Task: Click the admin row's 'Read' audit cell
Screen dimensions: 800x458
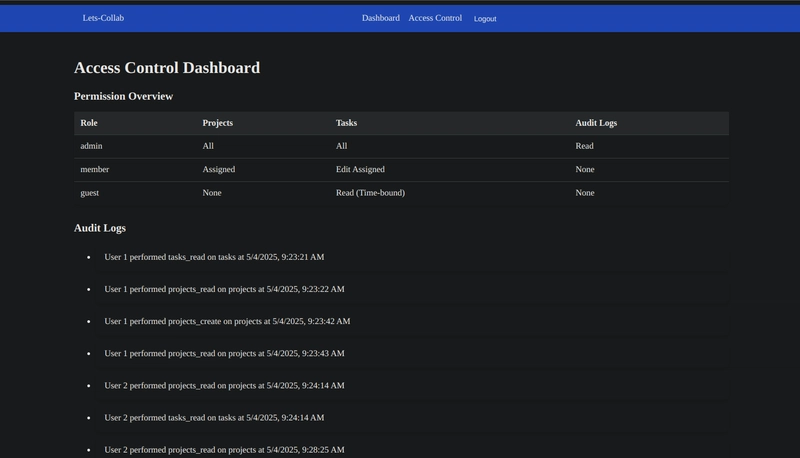Action: 584,146
